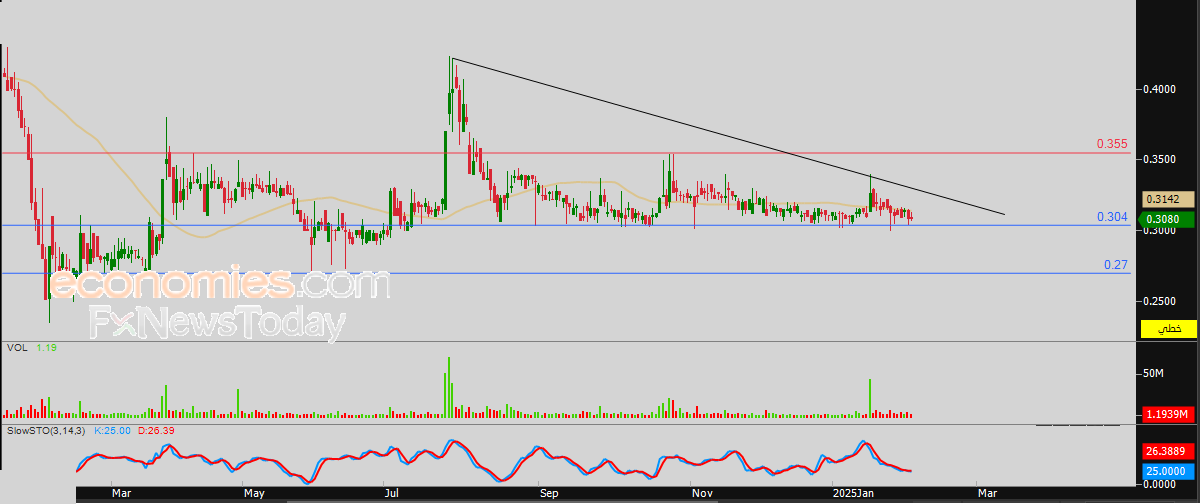
Task: Click the 0.4000 price axis label
Action: point(1161,89)
